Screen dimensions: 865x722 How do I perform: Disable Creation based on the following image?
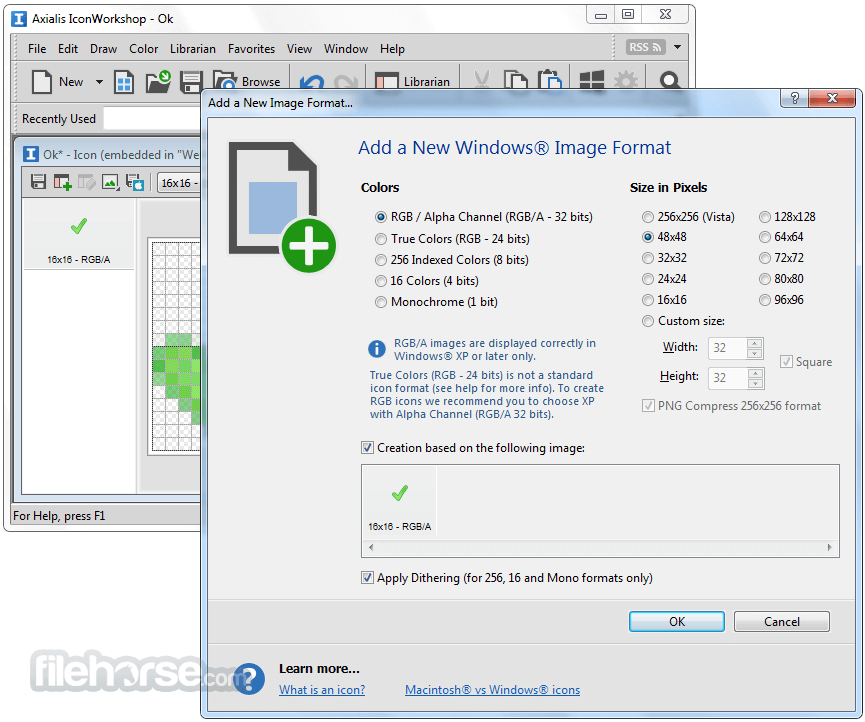click(x=368, y=447)
